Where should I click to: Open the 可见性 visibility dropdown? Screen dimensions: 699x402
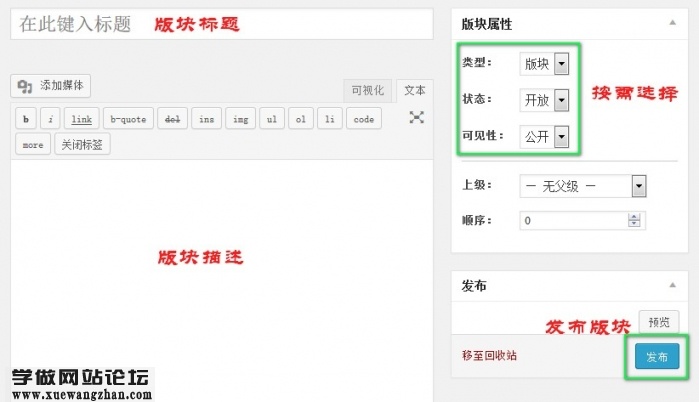click(x=544, y=136)
